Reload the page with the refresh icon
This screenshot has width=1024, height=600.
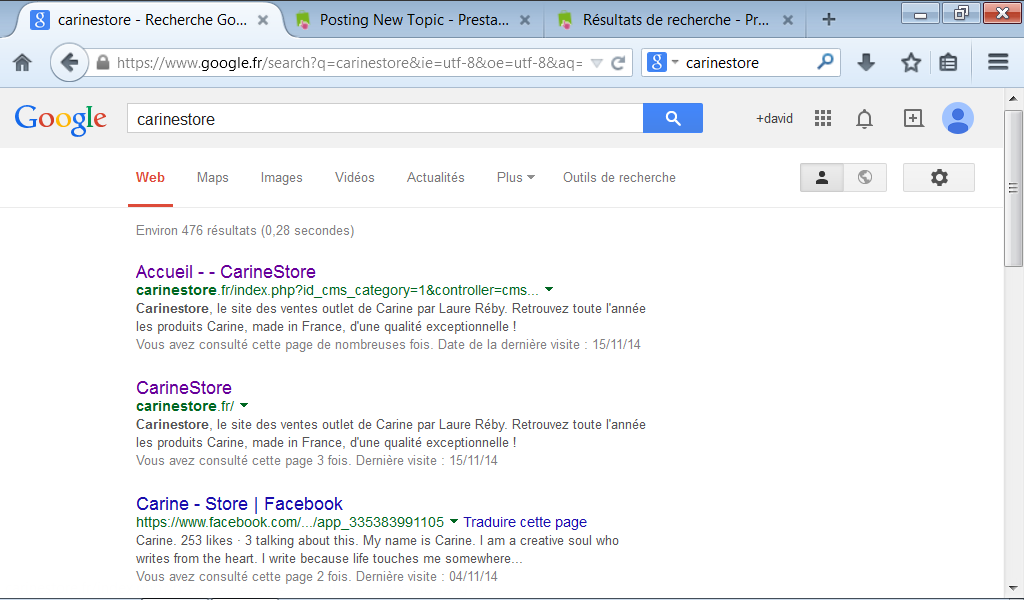(618, 63)
